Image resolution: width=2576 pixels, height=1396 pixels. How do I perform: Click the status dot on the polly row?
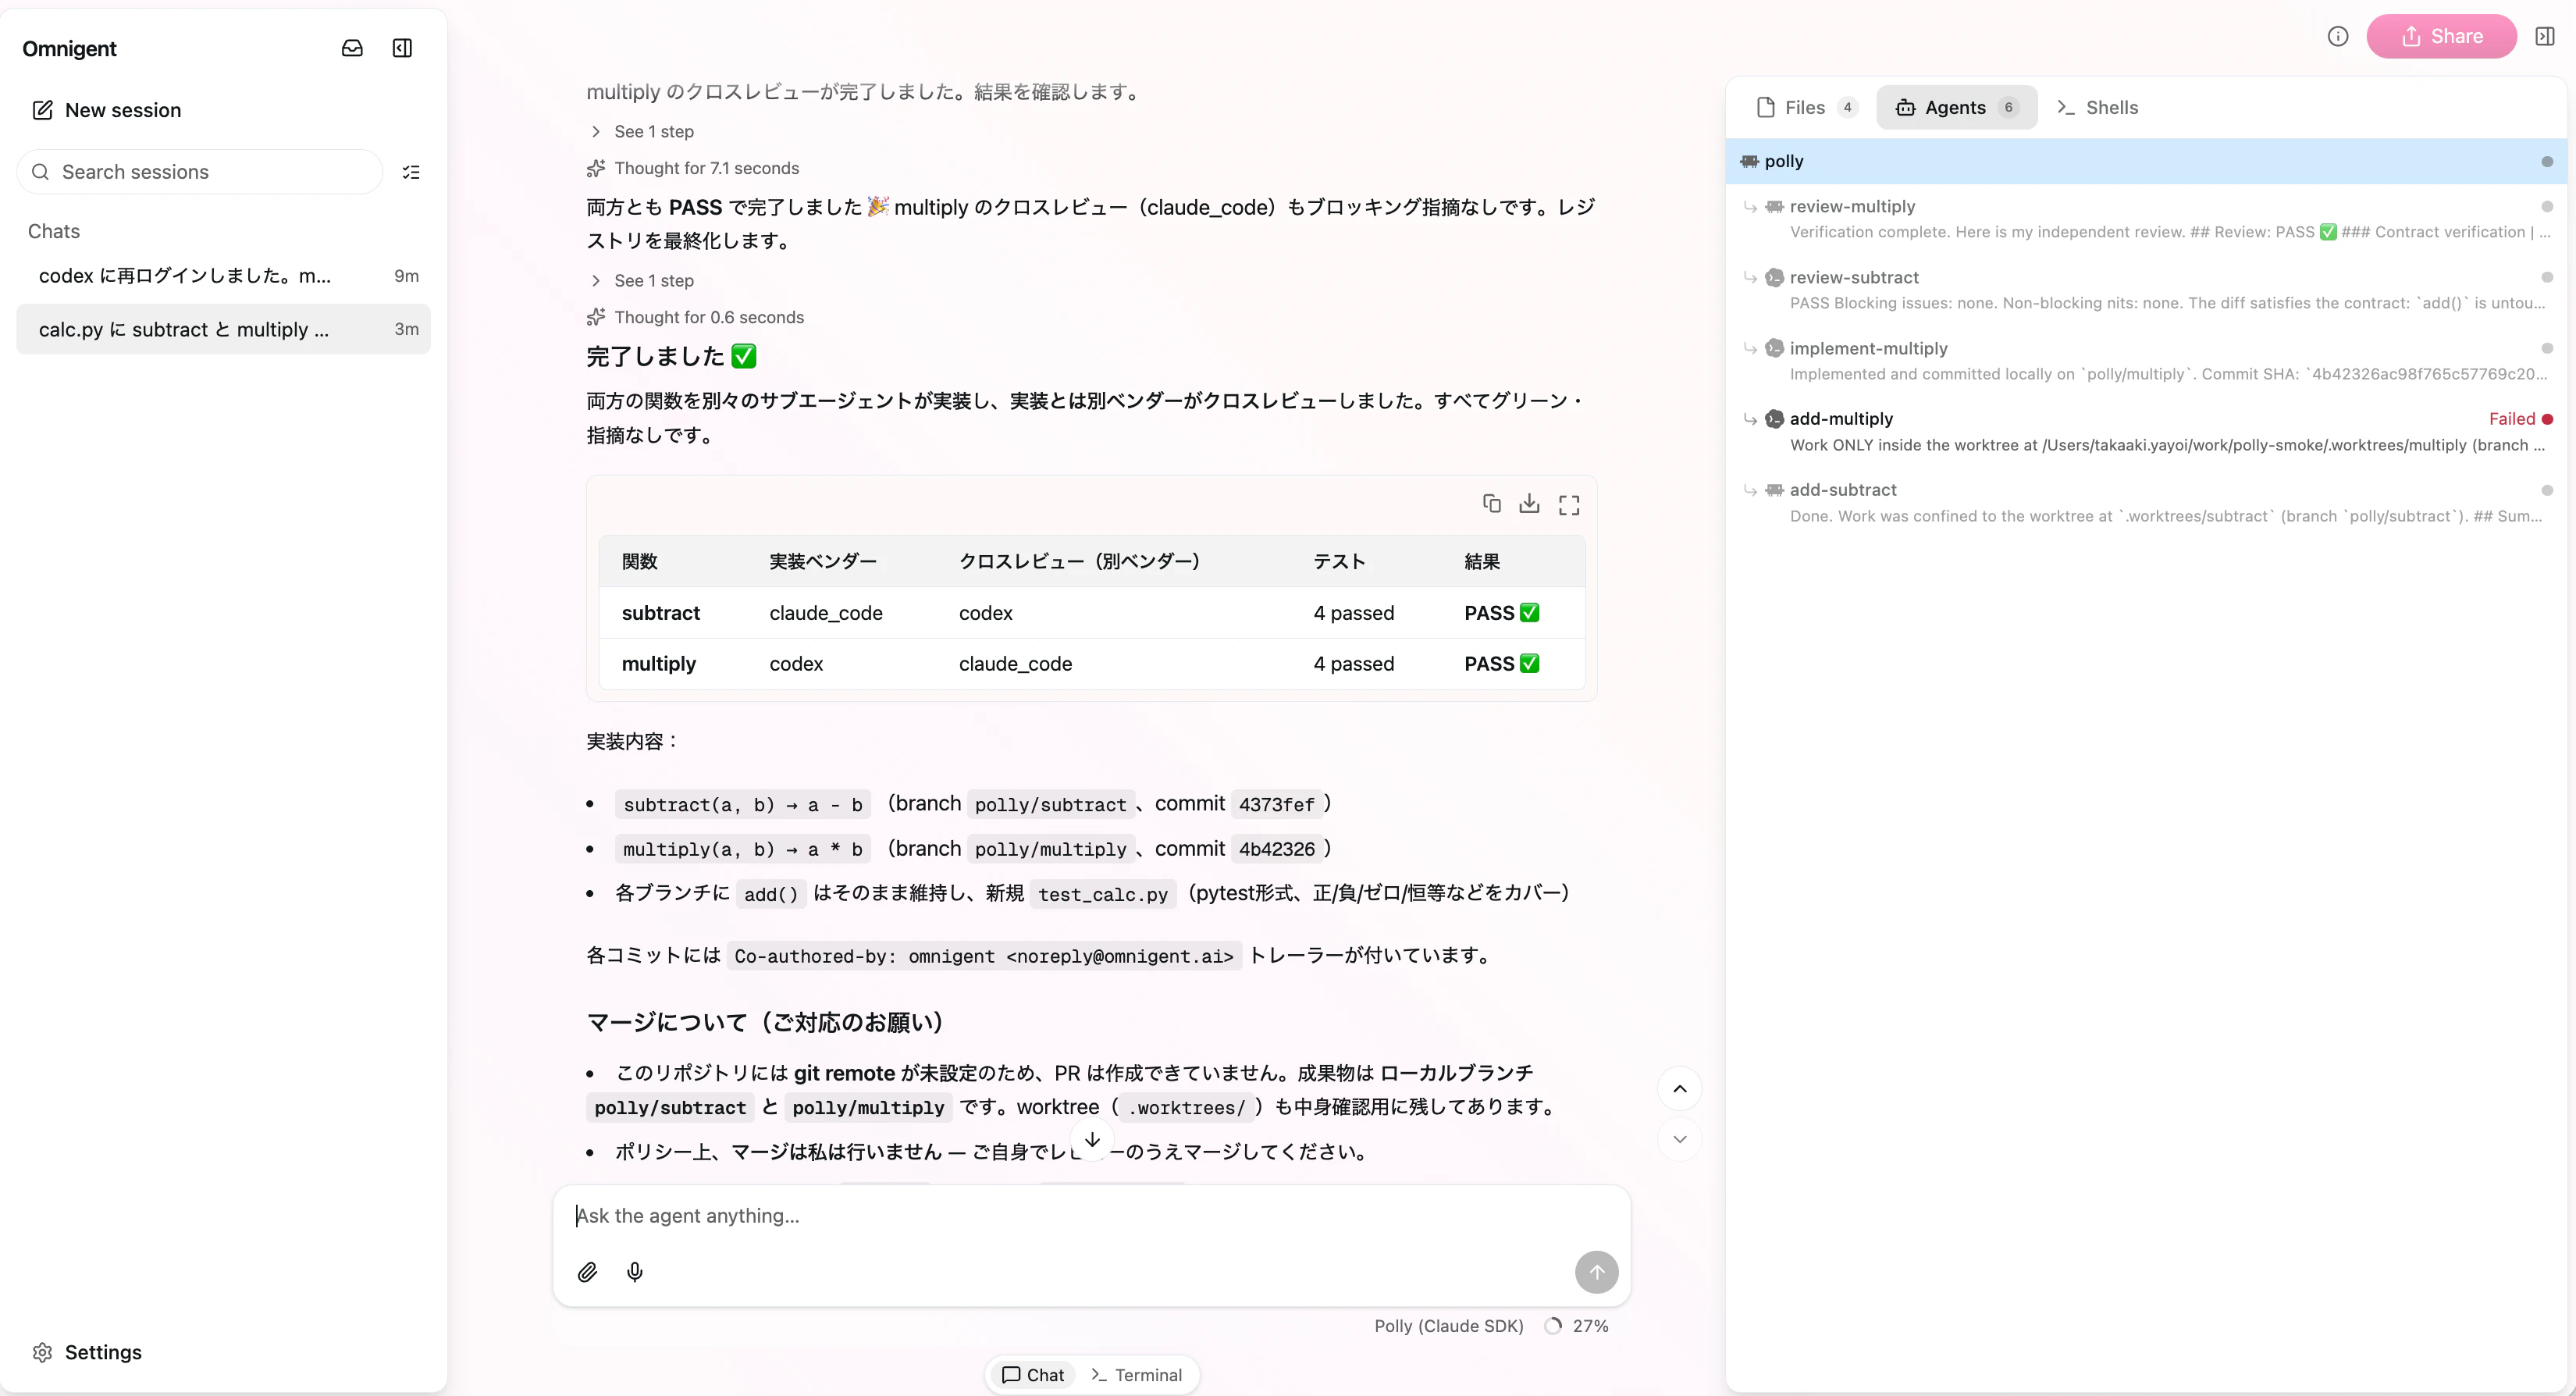[2547, 162]
